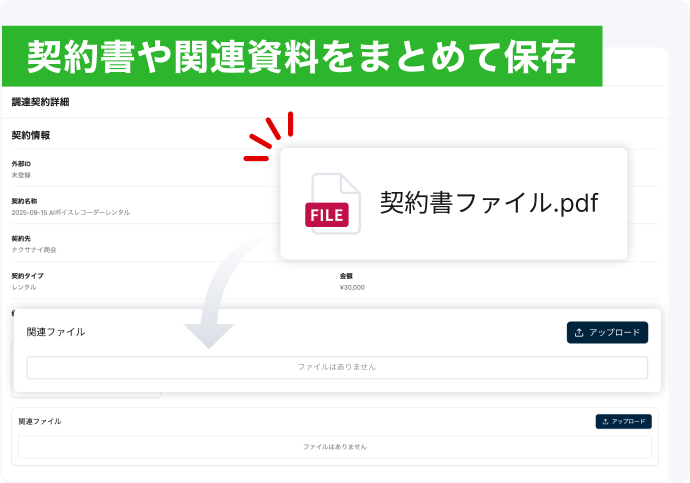
Task: Click contract name 2025-09-15 AIボイスレコーダーレンタル
Action: (x=71, y=212)
